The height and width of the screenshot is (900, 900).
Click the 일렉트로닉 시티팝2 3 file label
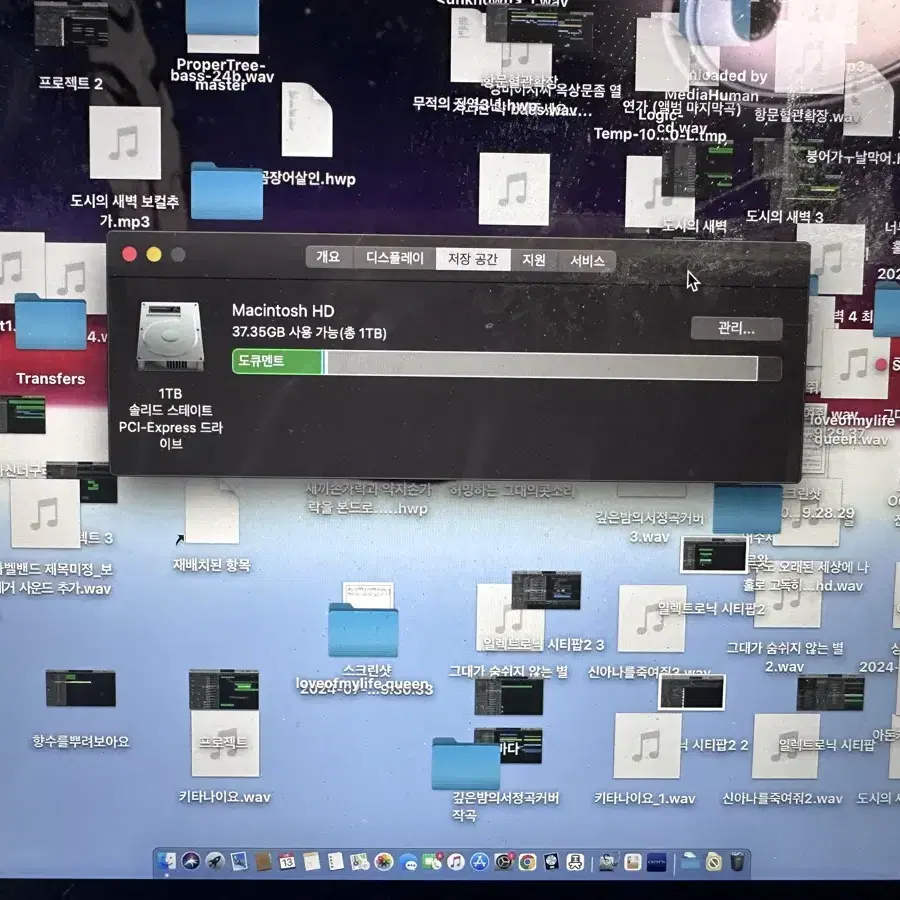(543, 645)
